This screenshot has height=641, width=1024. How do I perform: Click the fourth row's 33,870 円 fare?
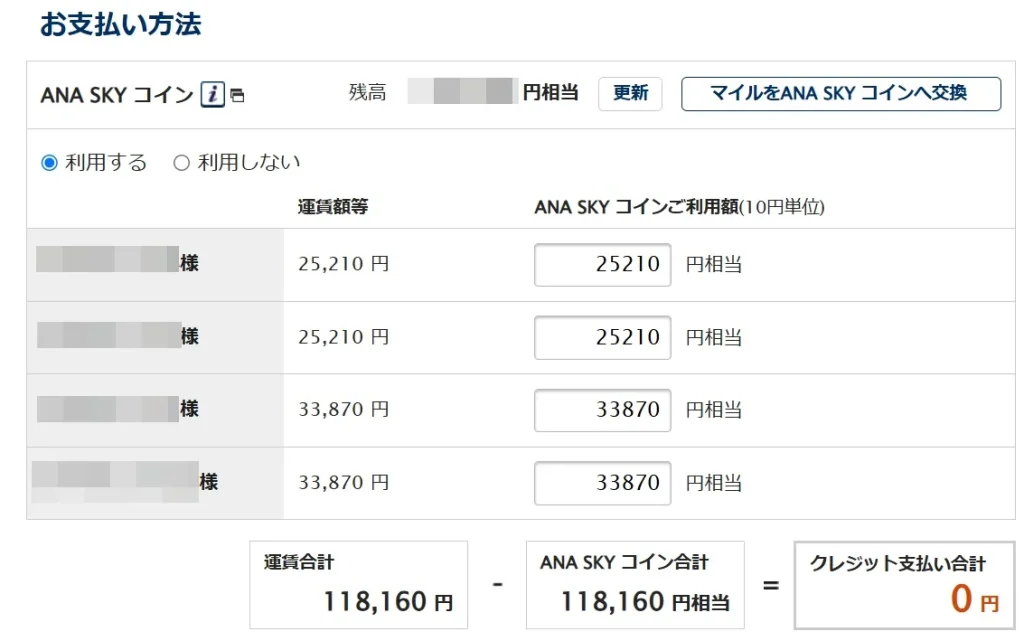point(344,482)
